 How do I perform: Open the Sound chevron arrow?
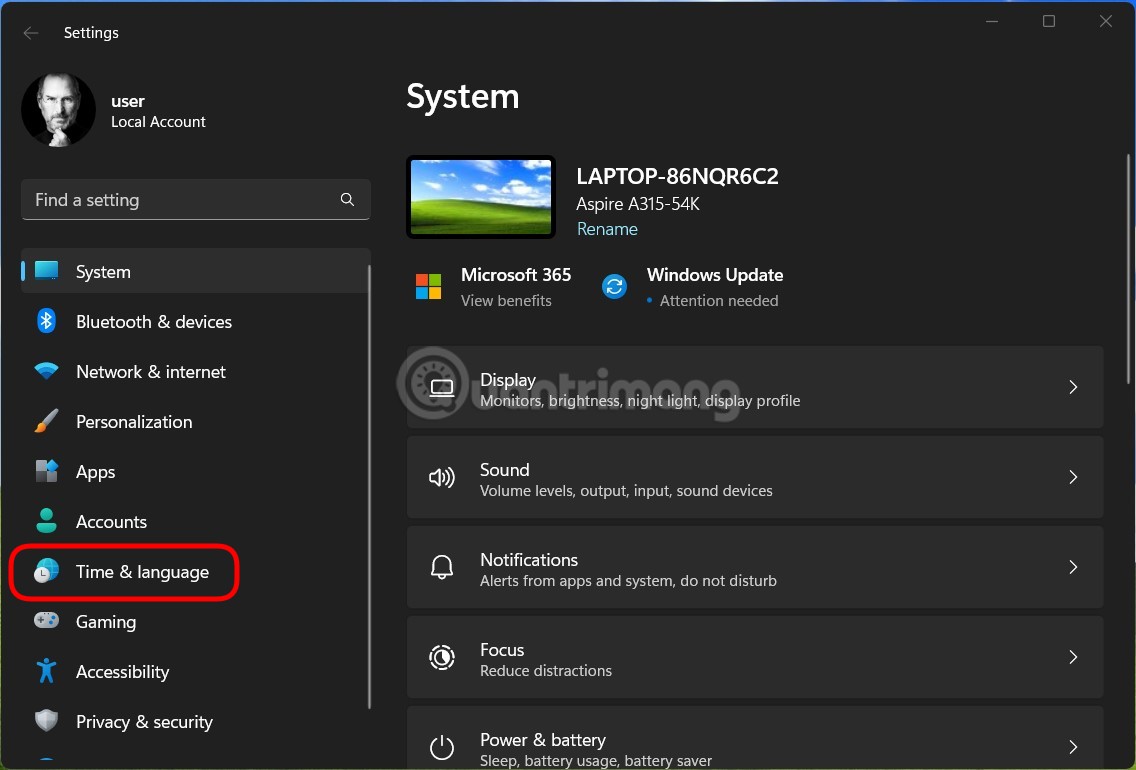pyautogui.click(x=1073, y=477)
